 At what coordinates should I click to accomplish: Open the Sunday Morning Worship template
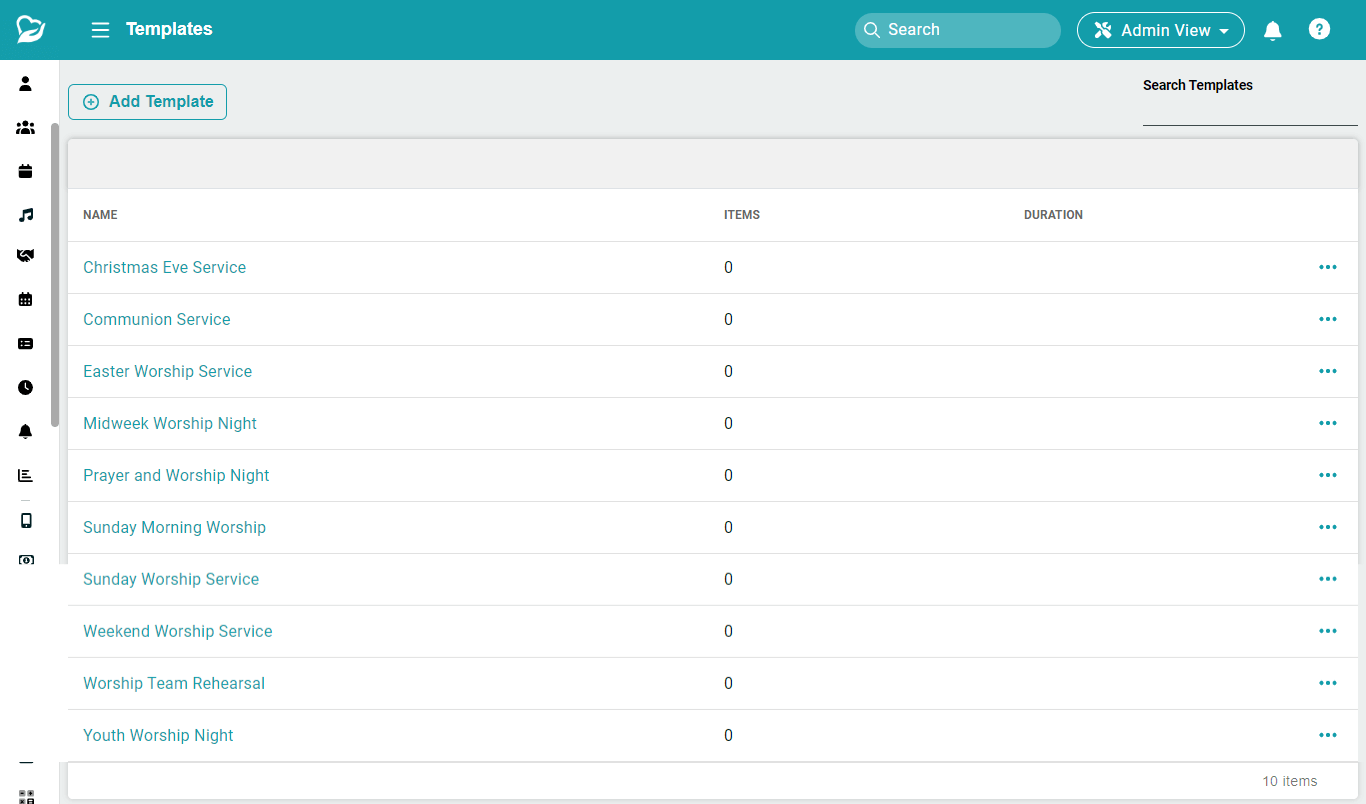click(174, 527)
